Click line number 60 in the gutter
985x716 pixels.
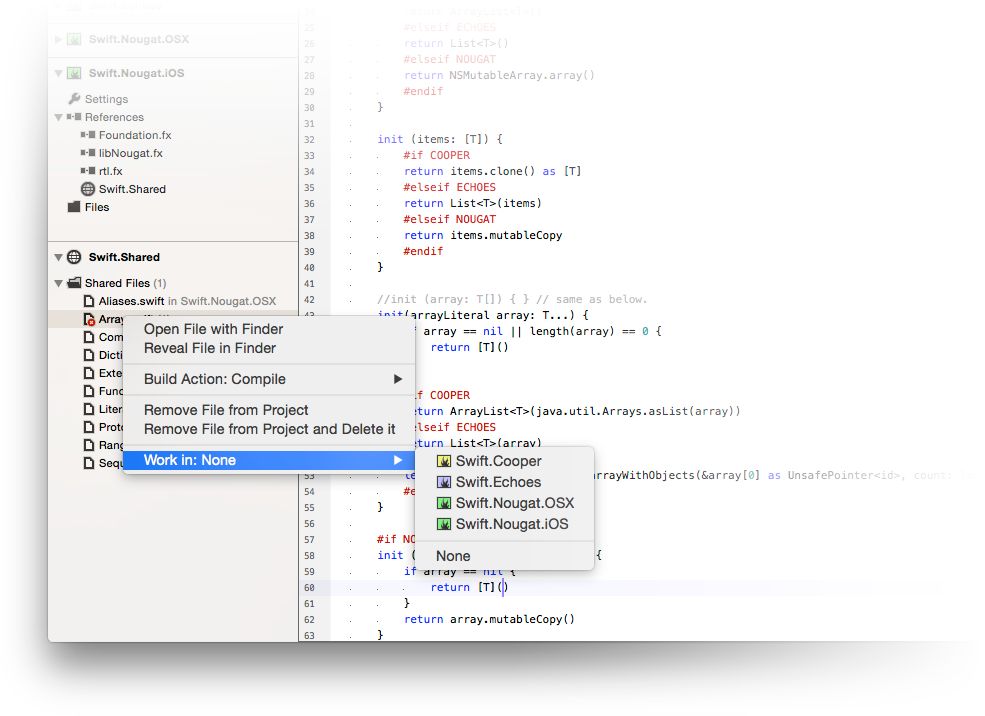coord(309,588)
